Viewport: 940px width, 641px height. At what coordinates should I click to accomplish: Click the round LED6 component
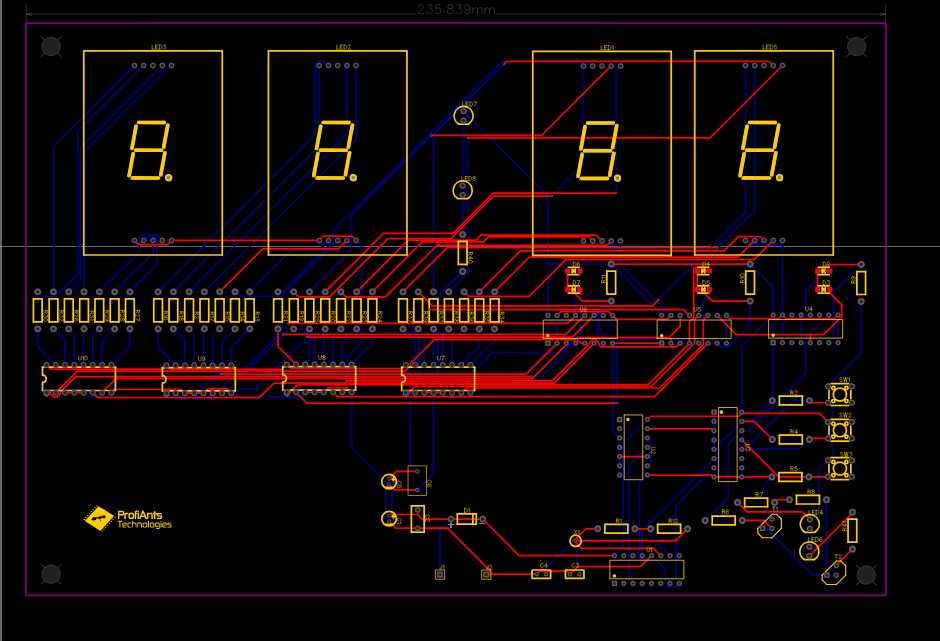809,550
